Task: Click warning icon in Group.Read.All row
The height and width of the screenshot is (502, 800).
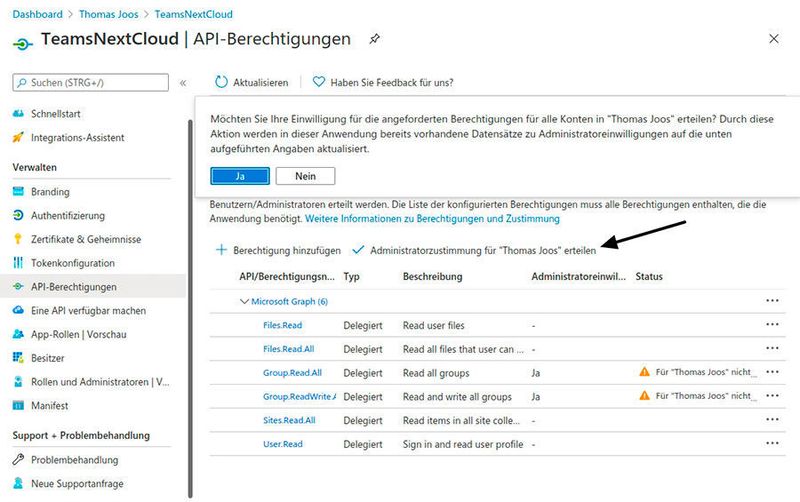Action: pos(644,372)
